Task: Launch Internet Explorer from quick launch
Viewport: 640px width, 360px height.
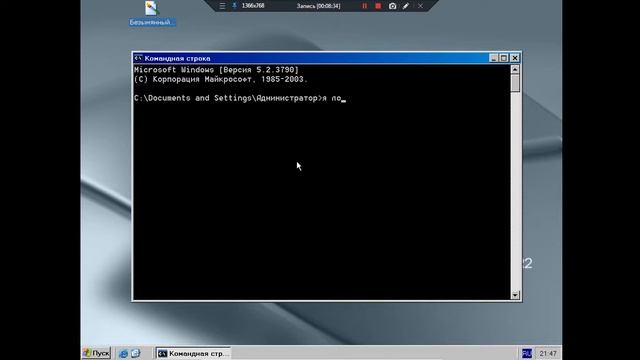Action: [x=123, y=353]
